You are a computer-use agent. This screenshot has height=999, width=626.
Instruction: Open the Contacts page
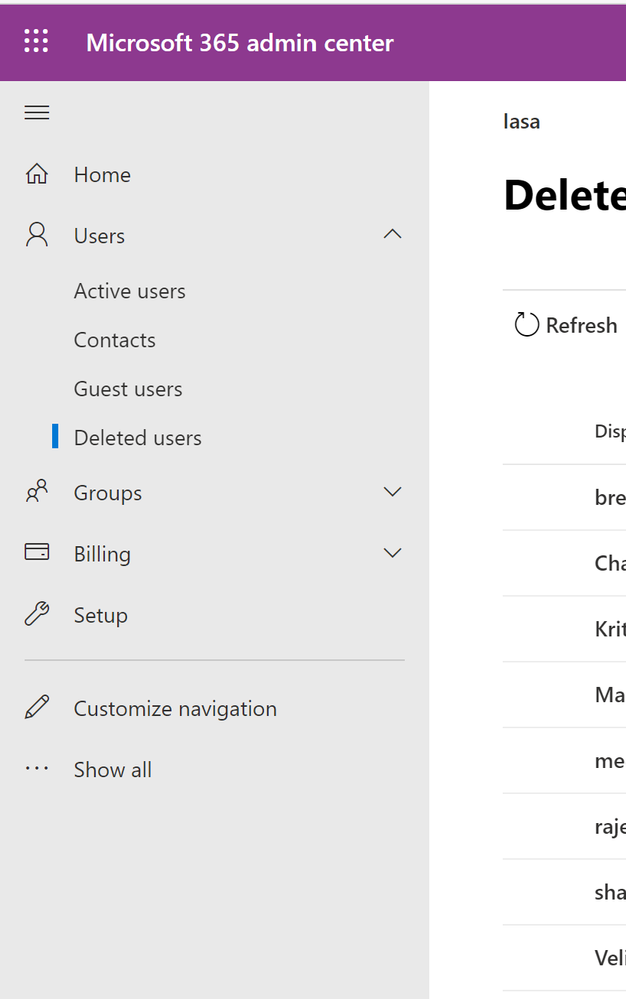coord(114,340)
